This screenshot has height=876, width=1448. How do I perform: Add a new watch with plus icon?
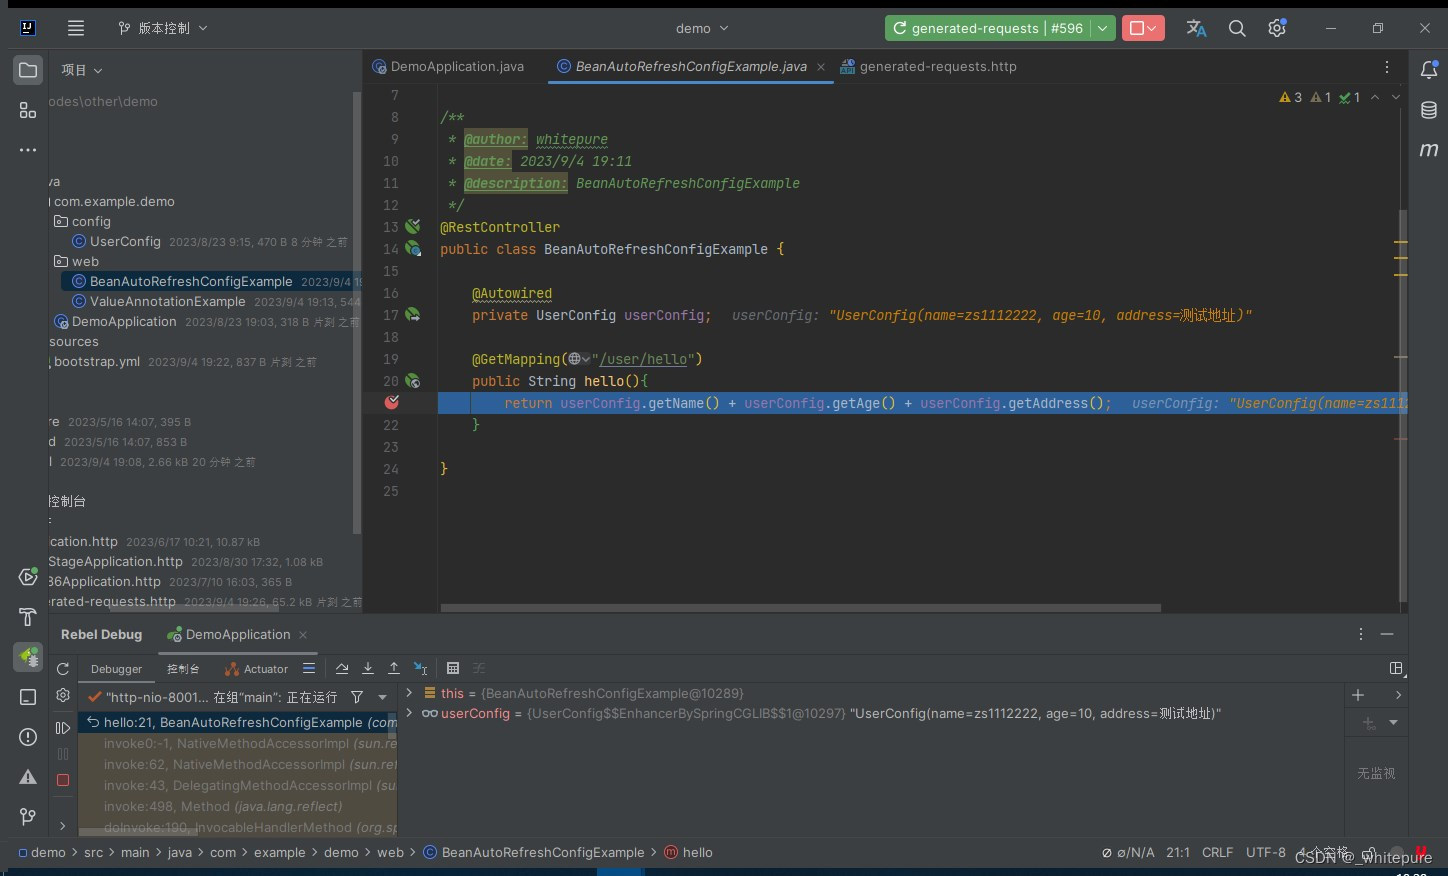point(1358,695)
